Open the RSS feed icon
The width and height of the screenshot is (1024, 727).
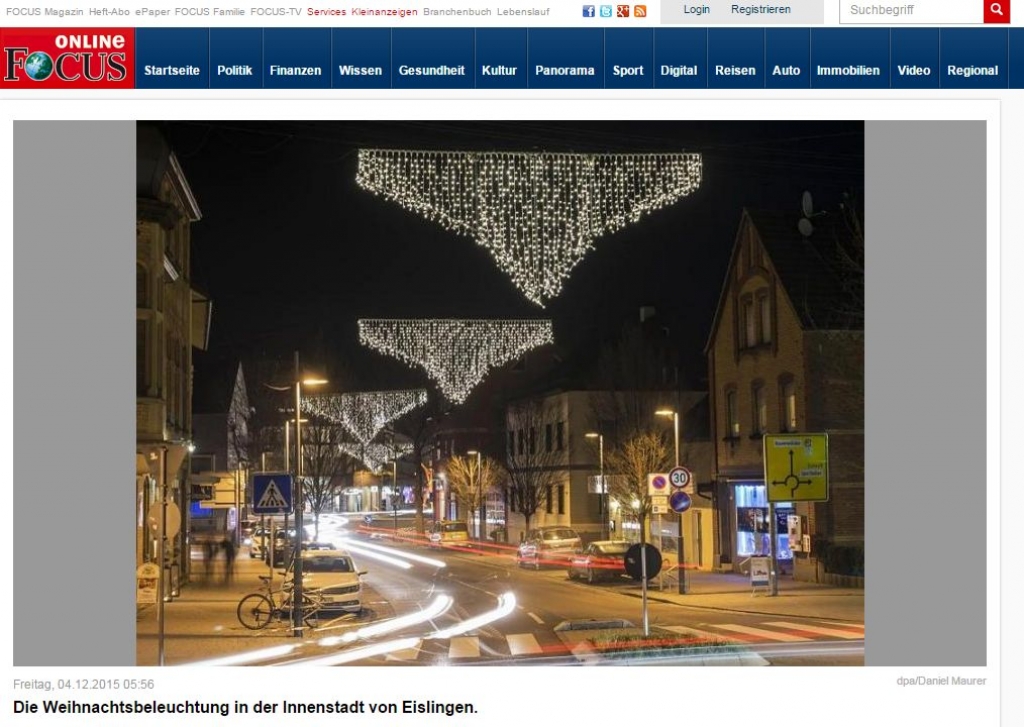[x=639, y=11]
